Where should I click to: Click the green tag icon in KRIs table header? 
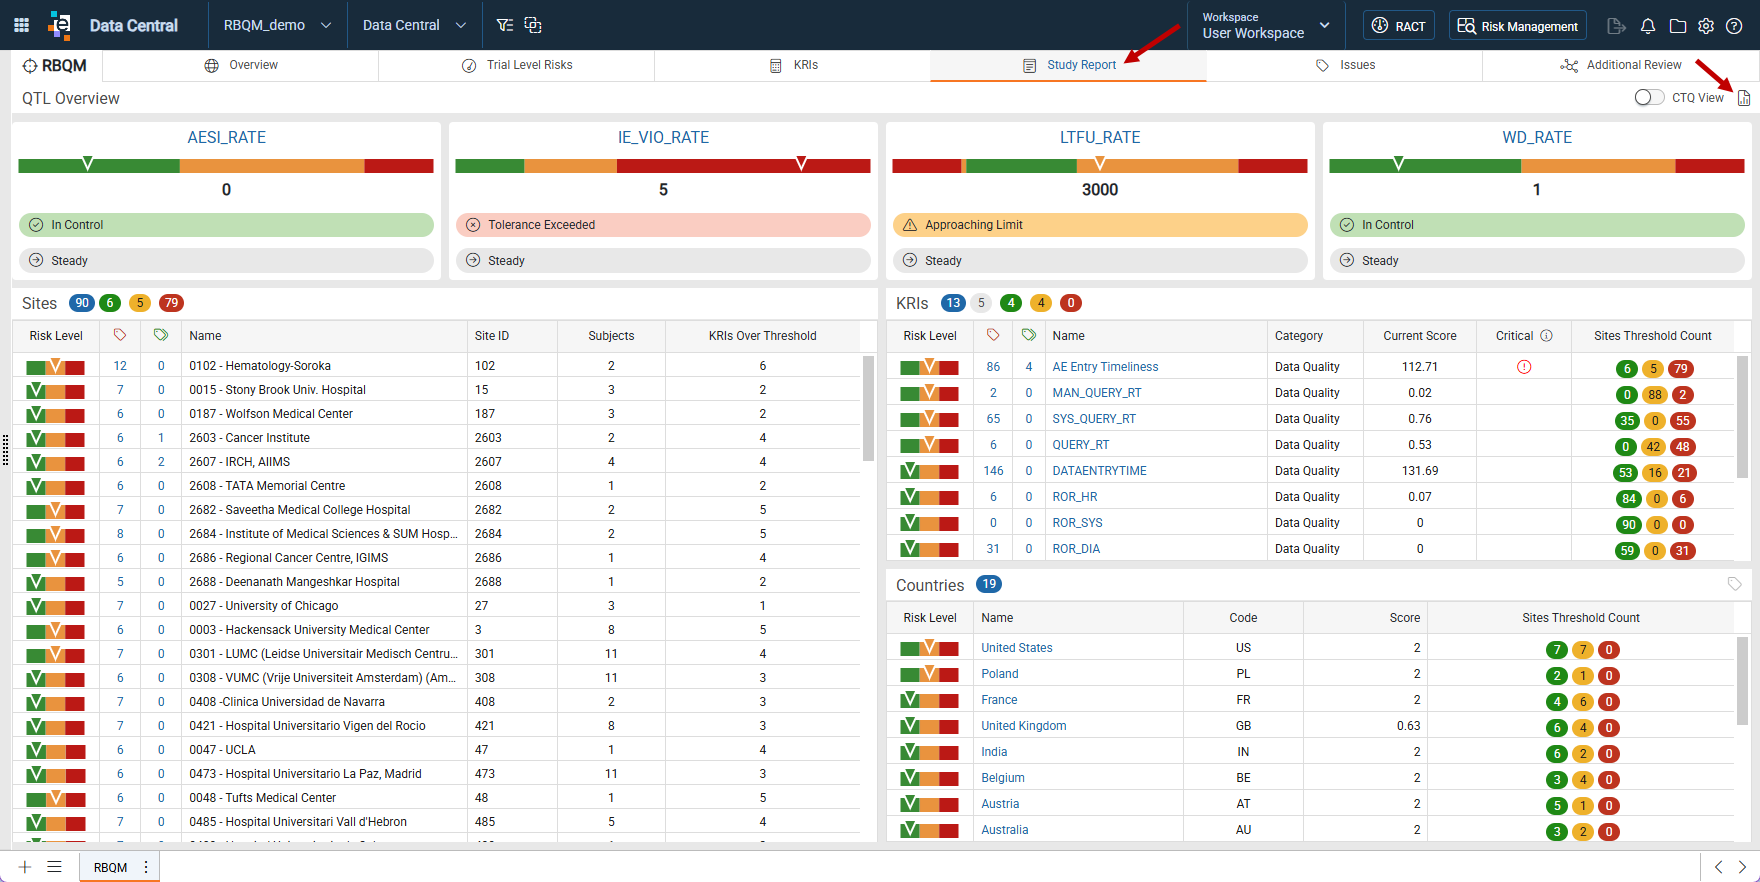click(x=1029, y=335)
